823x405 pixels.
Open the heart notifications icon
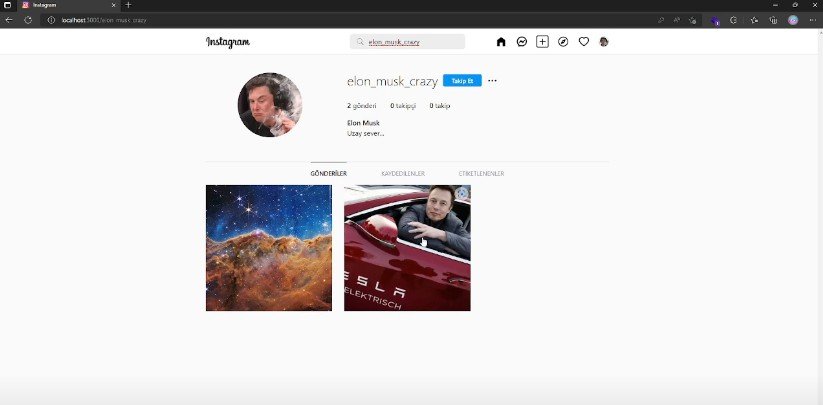pyautogui.click(x=584, y=41)
